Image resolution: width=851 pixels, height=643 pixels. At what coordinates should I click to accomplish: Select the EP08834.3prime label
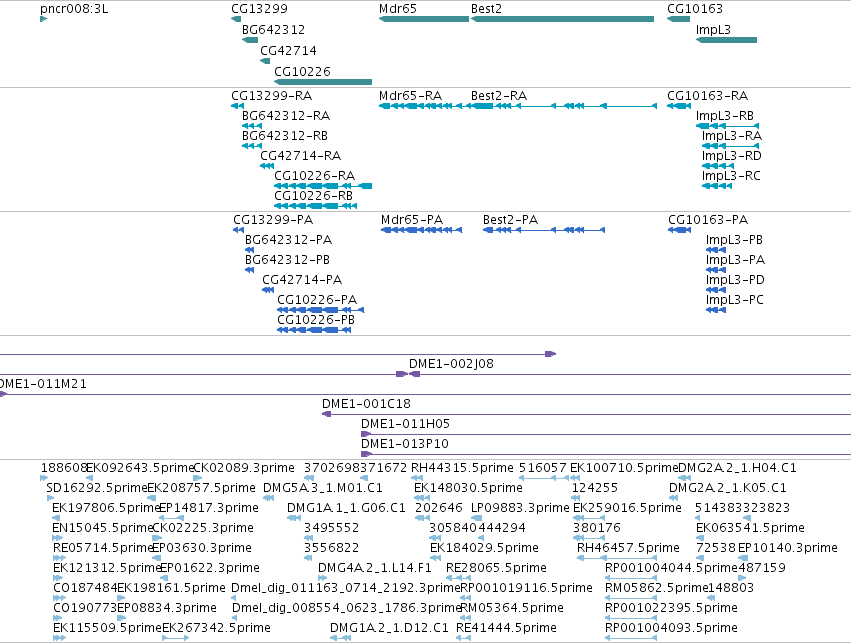click(167, 608)
